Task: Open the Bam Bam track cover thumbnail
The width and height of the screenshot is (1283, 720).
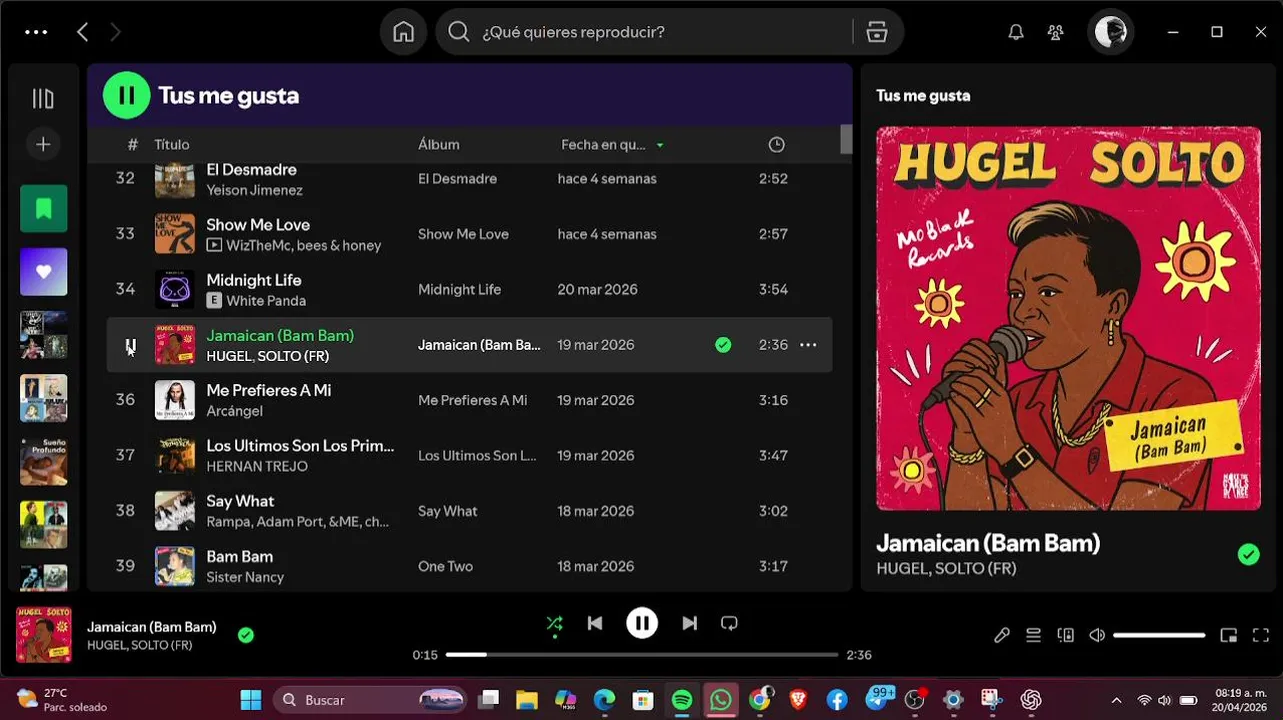Action: pos(175,566)
